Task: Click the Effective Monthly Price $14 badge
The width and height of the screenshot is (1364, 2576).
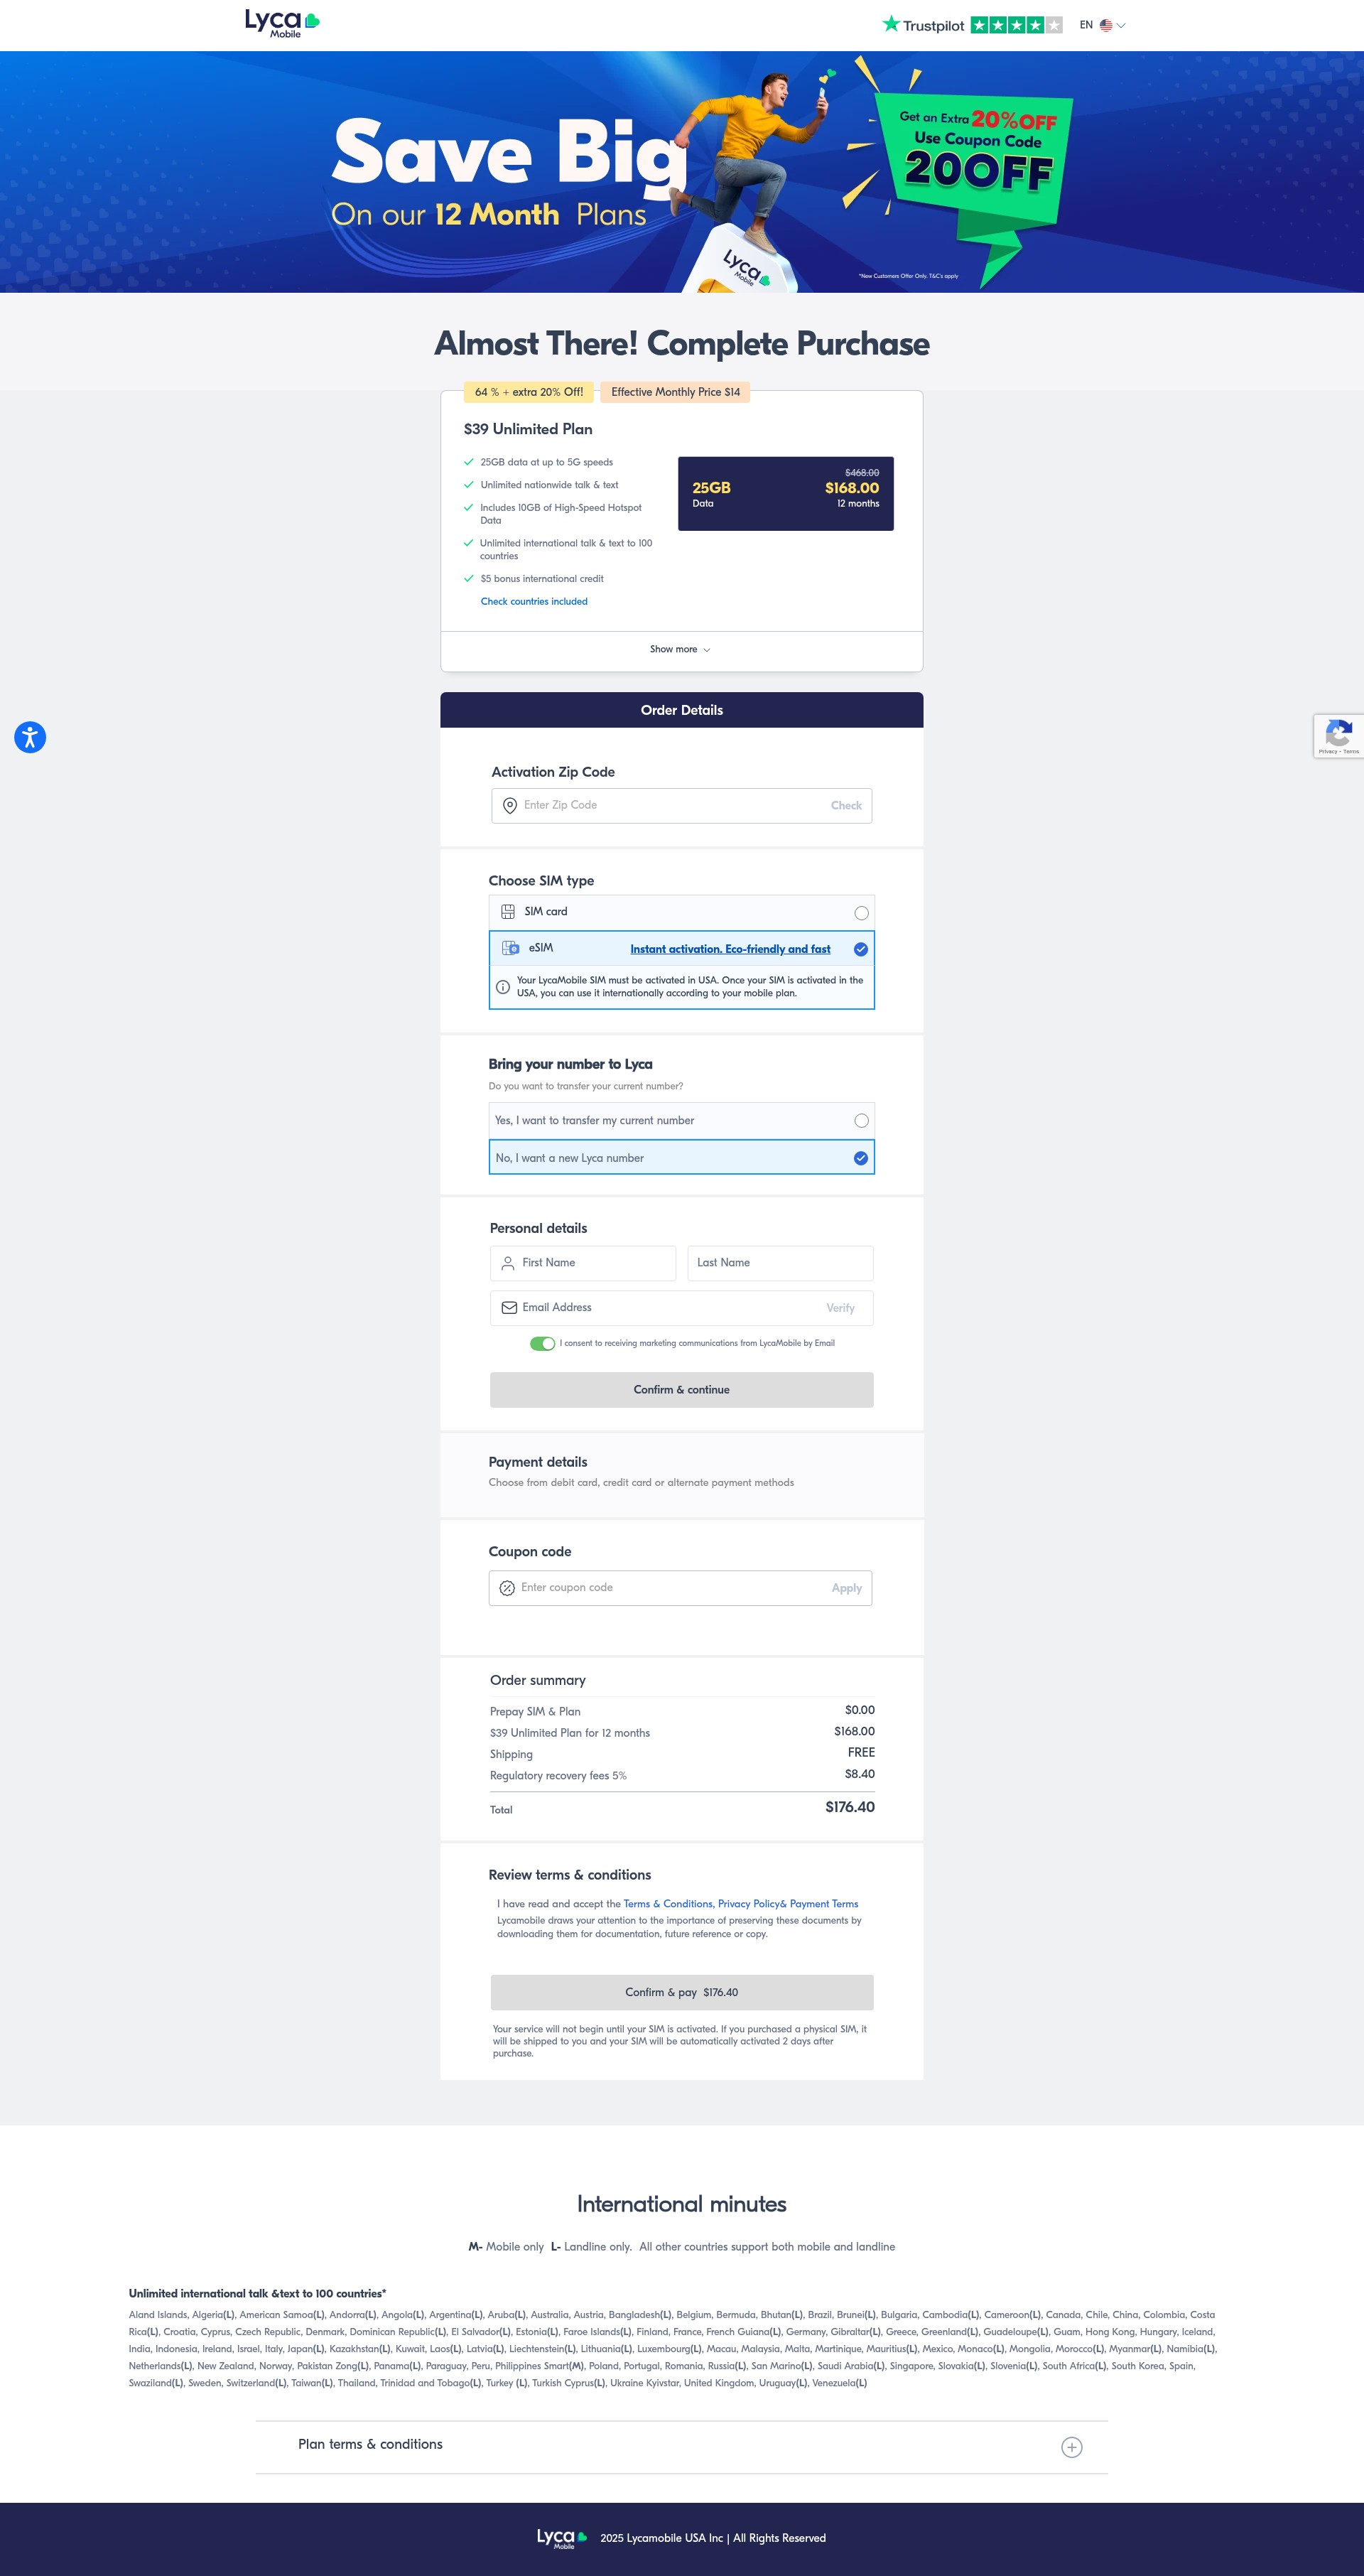Action: [x=675, y=392]
